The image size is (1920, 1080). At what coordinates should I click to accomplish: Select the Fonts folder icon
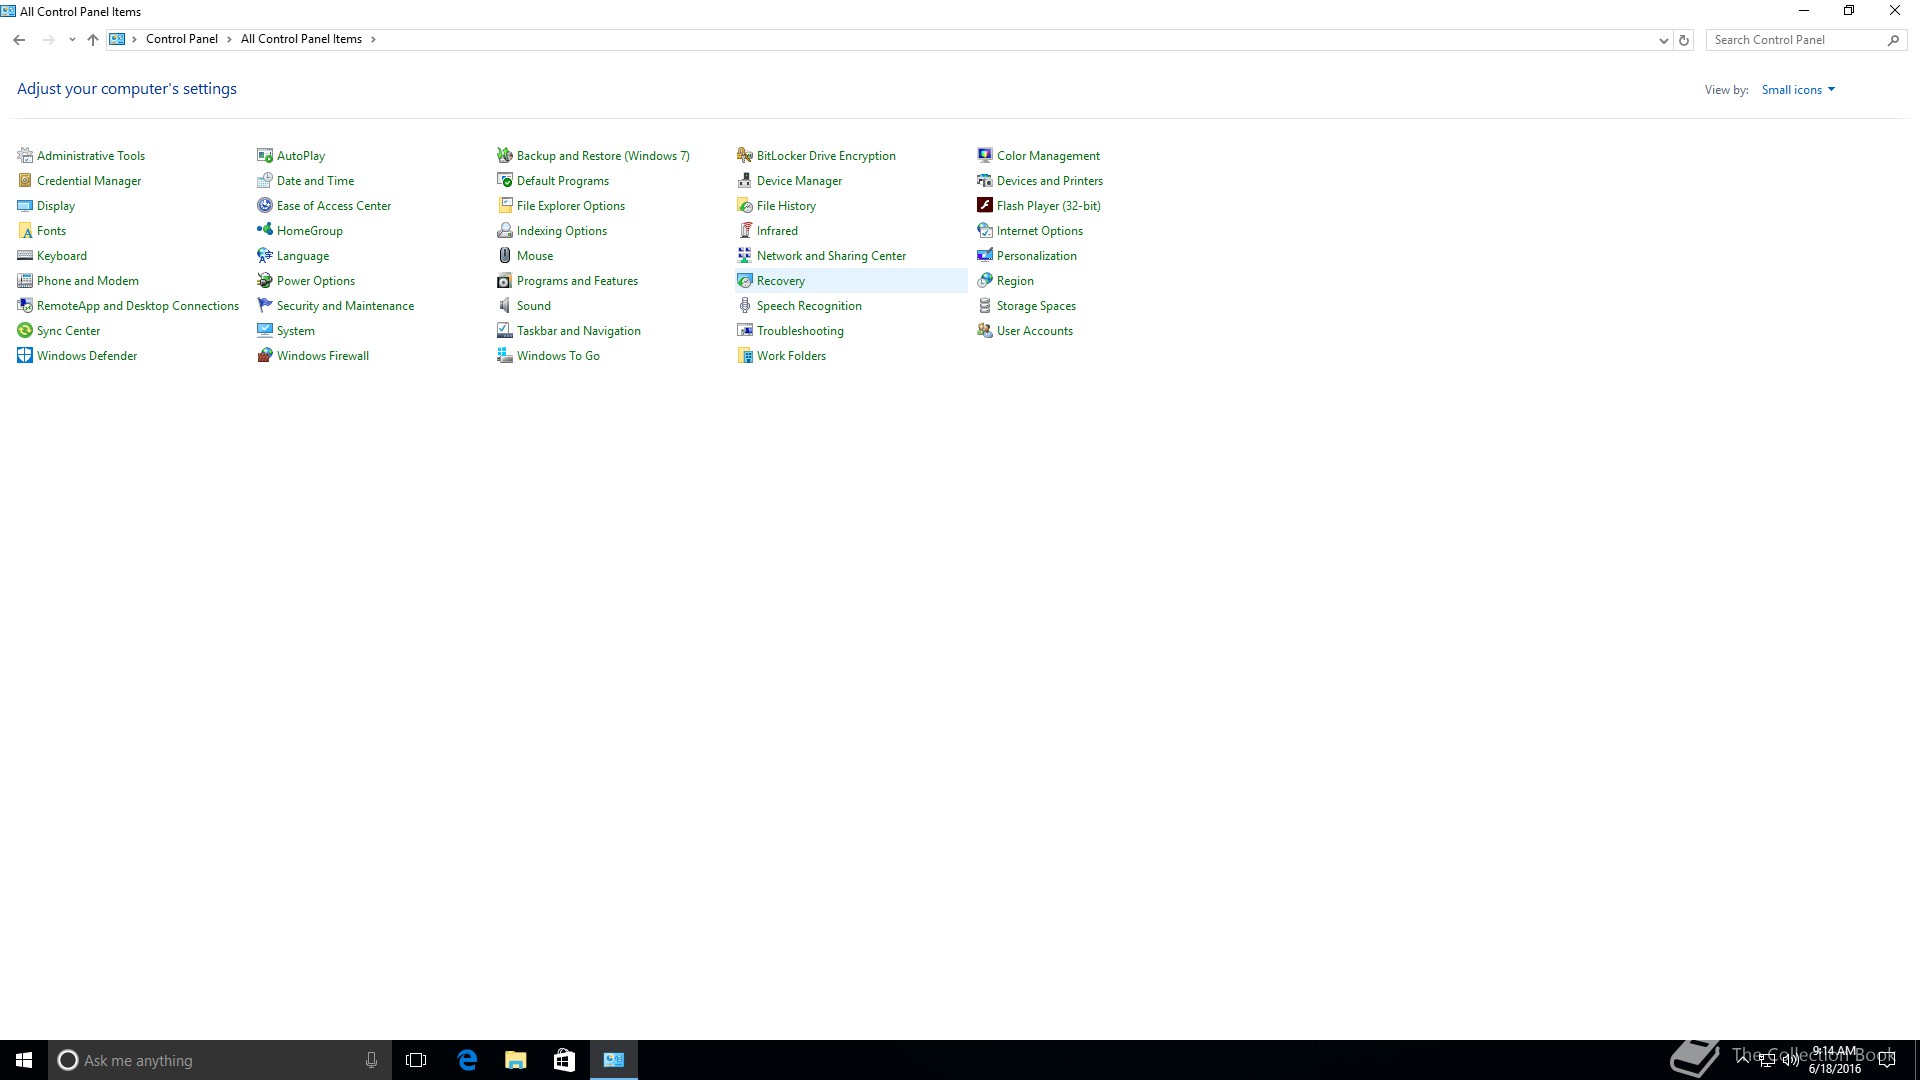[x=25, y=231]
